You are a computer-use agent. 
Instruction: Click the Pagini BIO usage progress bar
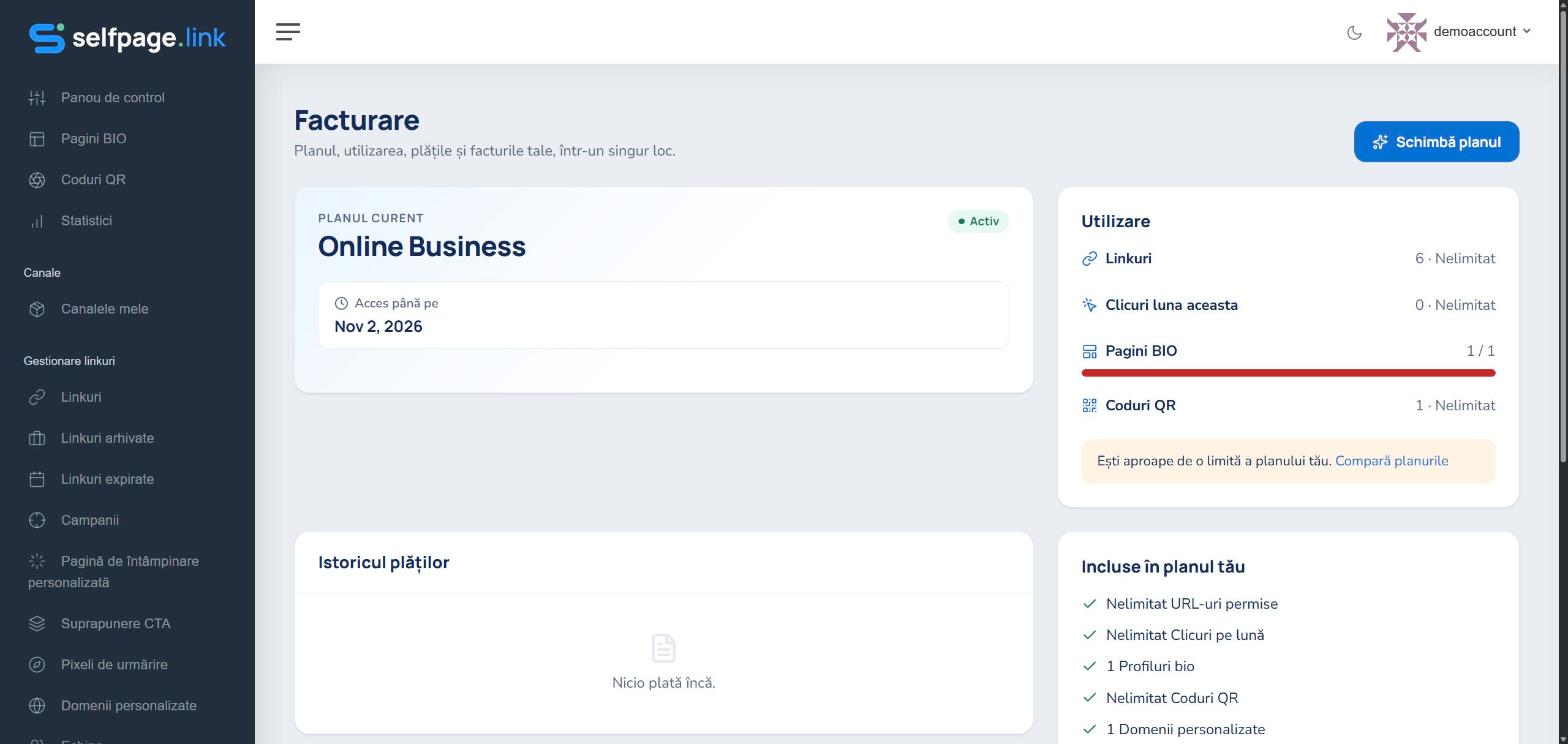[1288, 373]
